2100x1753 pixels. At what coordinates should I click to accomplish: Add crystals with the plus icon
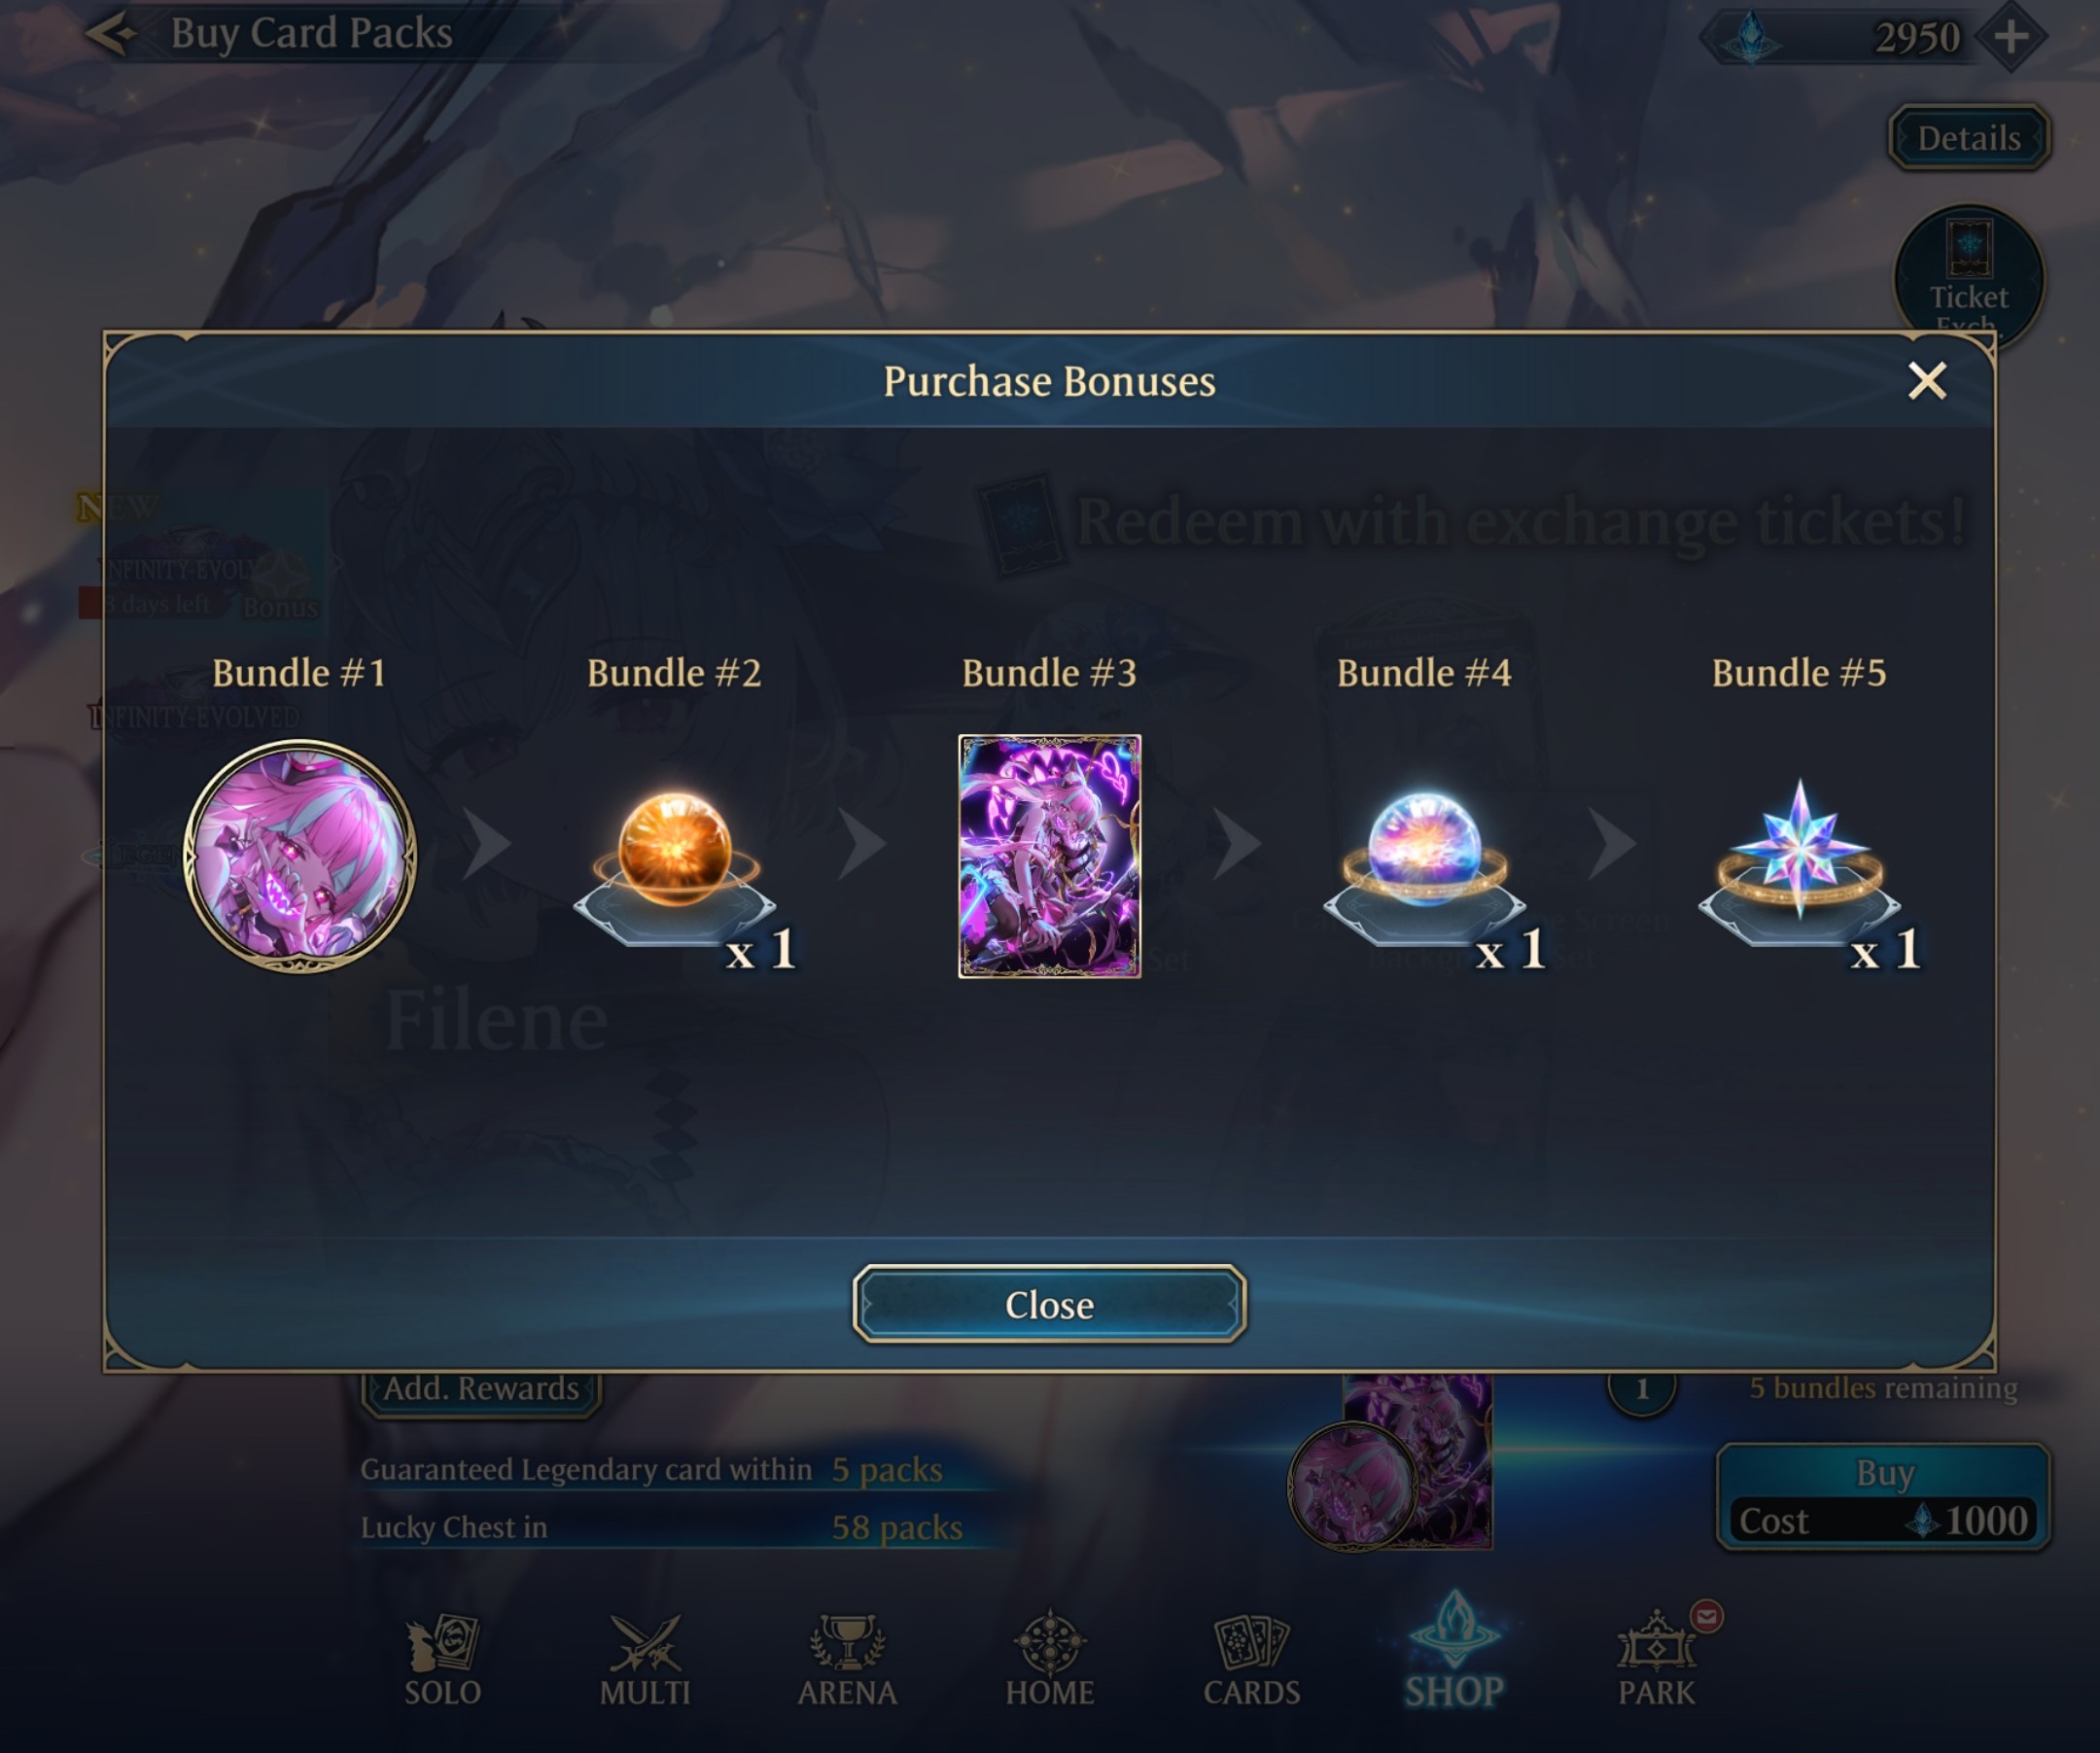pyautogui.click(x=2011, y=37)
